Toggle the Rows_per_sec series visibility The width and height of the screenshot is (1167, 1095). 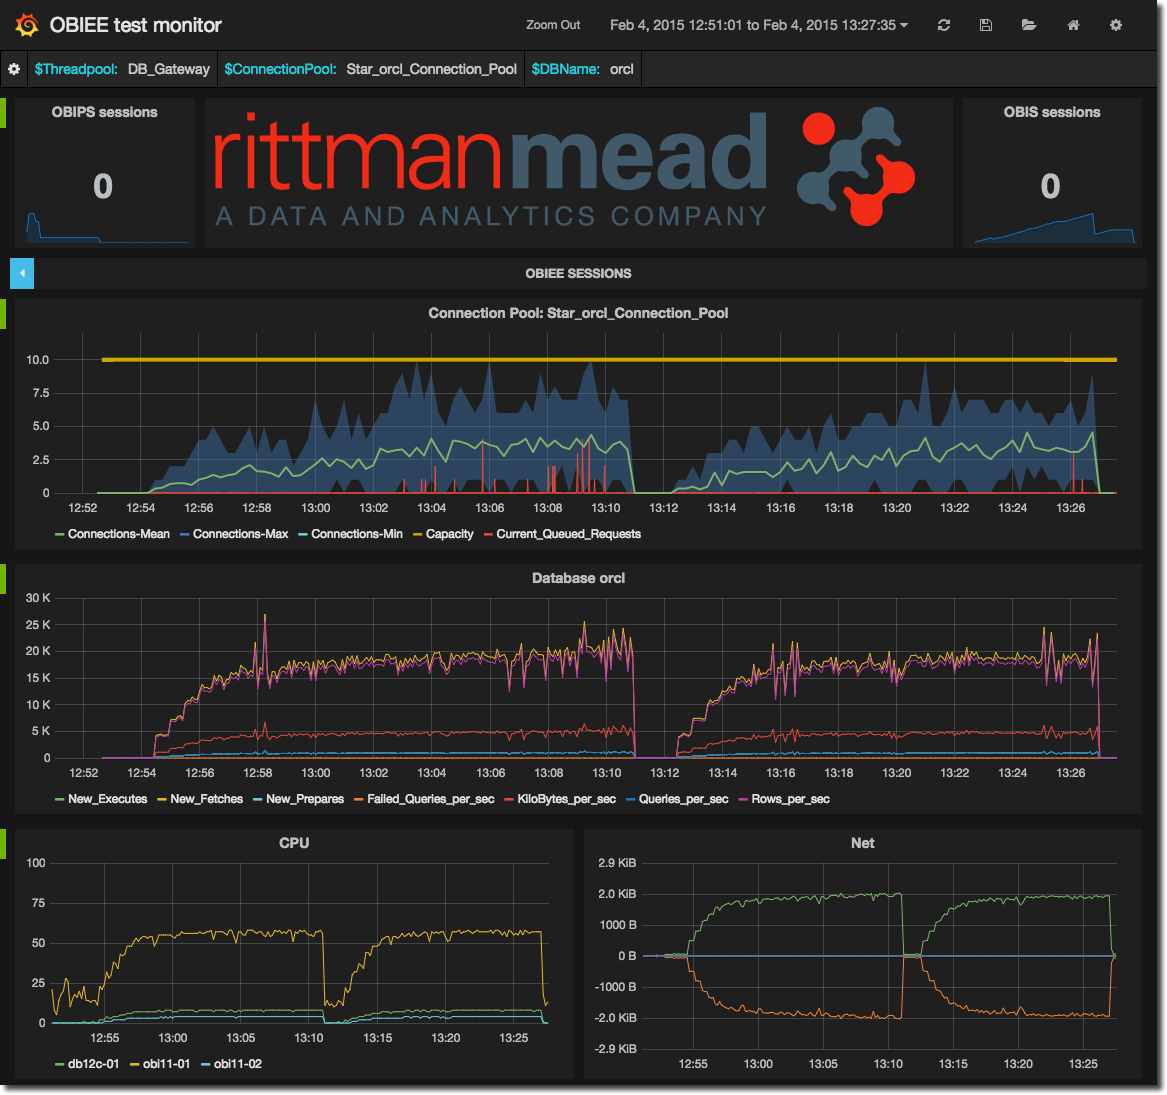[790, 799]
